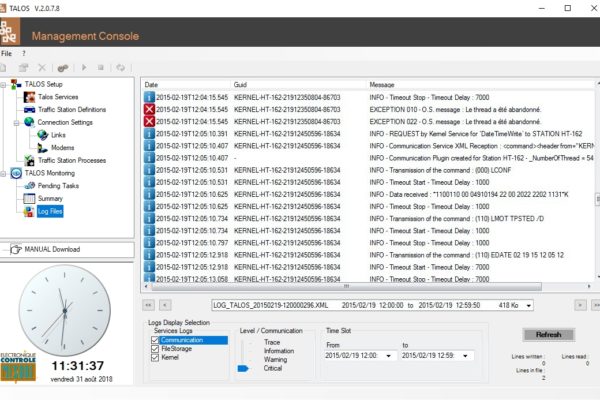Click the New document toolbar icon
The image size is (600, 400).
pos(3,68)
